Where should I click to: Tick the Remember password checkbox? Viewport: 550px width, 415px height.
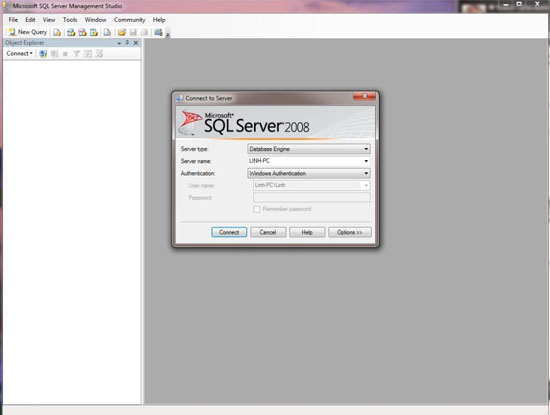(x=256, y=209)
